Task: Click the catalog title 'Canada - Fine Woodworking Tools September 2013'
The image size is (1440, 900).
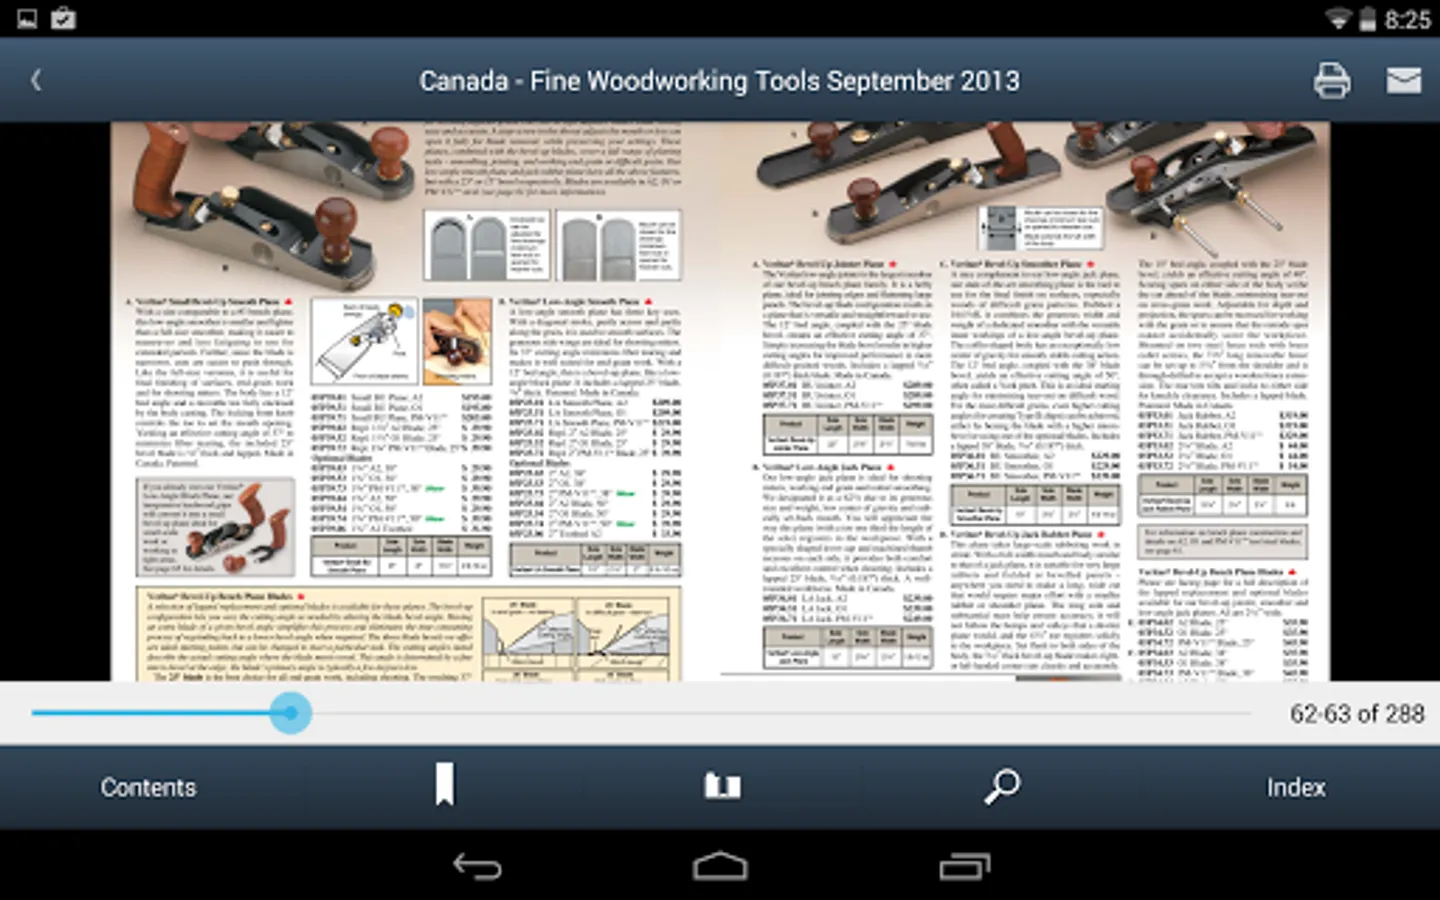Action: point(720,81)
